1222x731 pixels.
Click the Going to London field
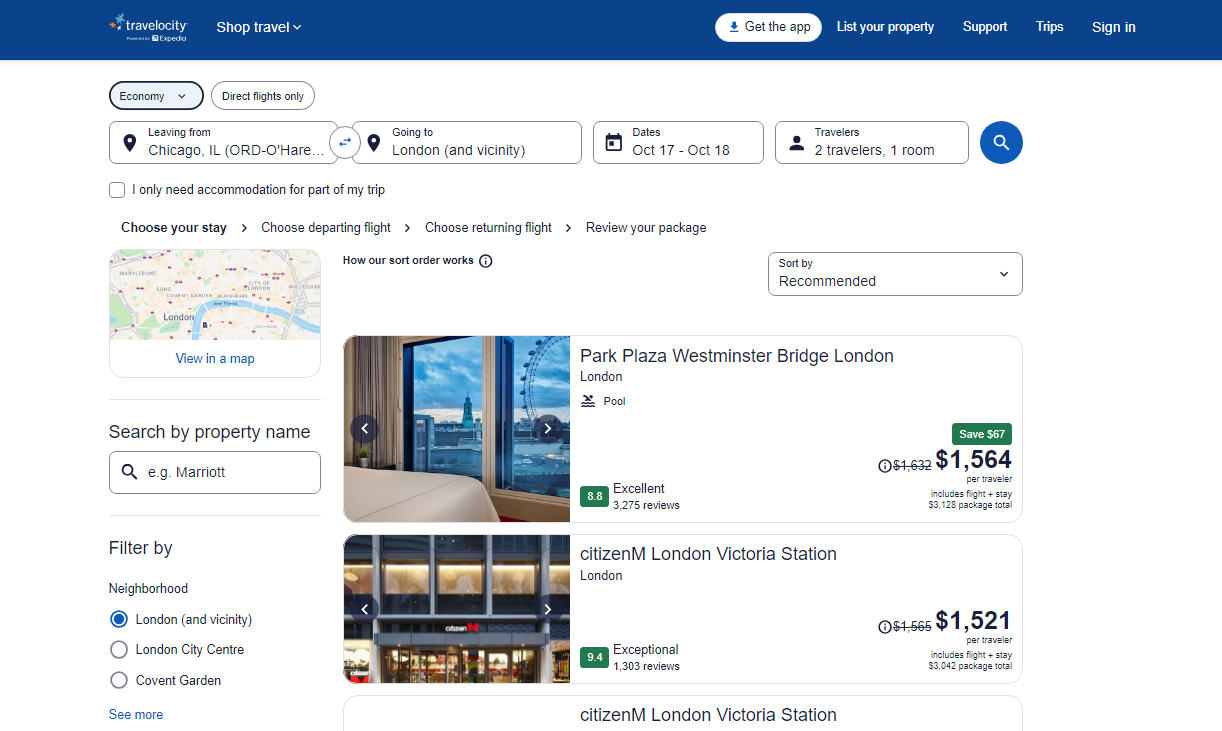(x=467, y=142)
